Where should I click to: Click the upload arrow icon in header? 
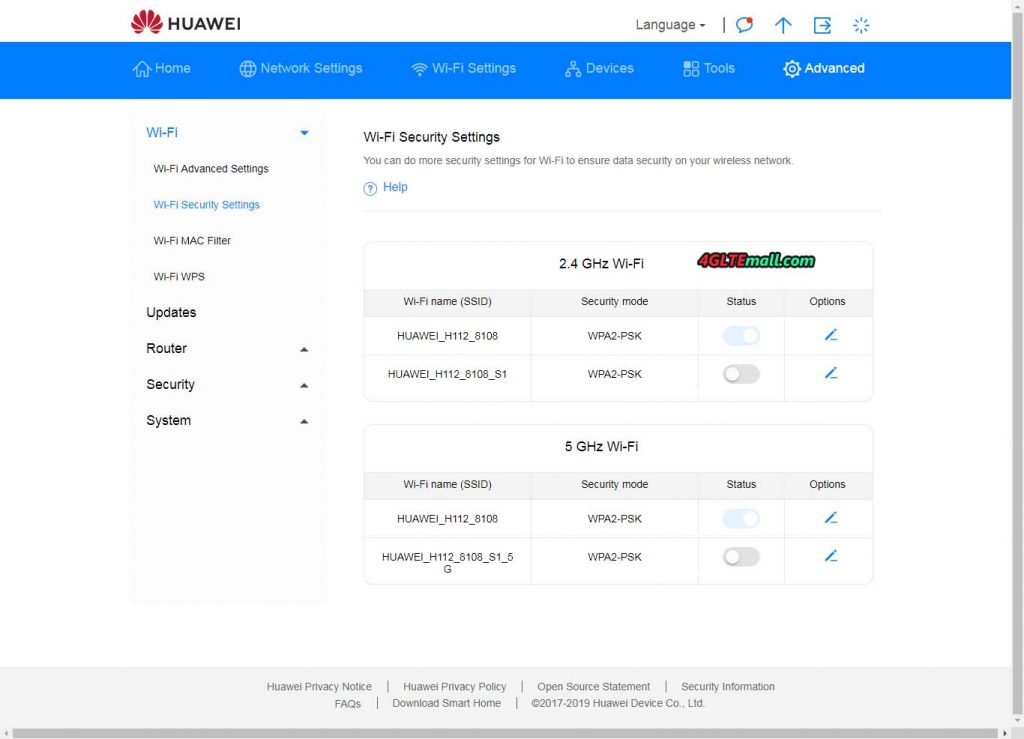pyautogui.click(x=783, y=24)
